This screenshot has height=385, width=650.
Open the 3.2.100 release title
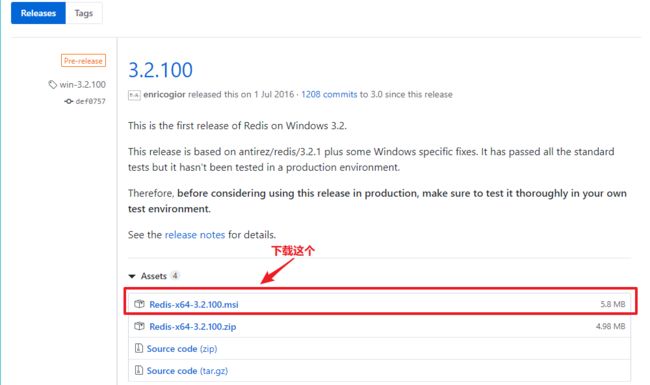pos(160,70)
